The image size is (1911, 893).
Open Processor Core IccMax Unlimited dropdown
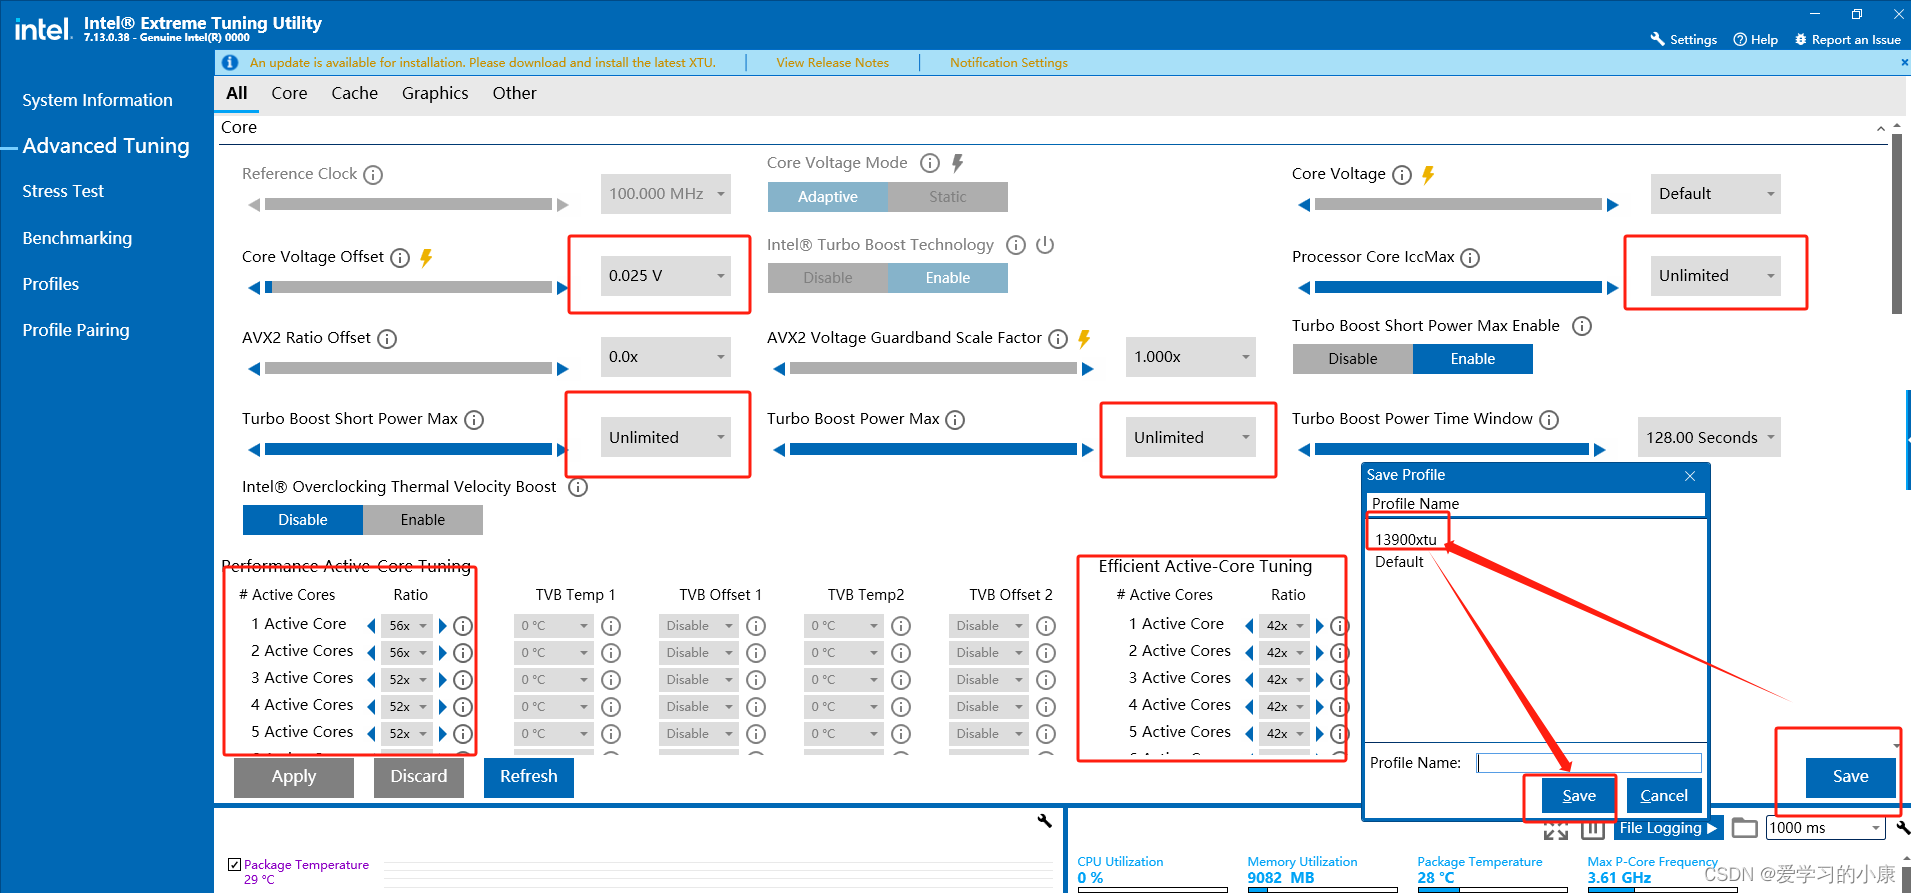(x=1716, y=276)
